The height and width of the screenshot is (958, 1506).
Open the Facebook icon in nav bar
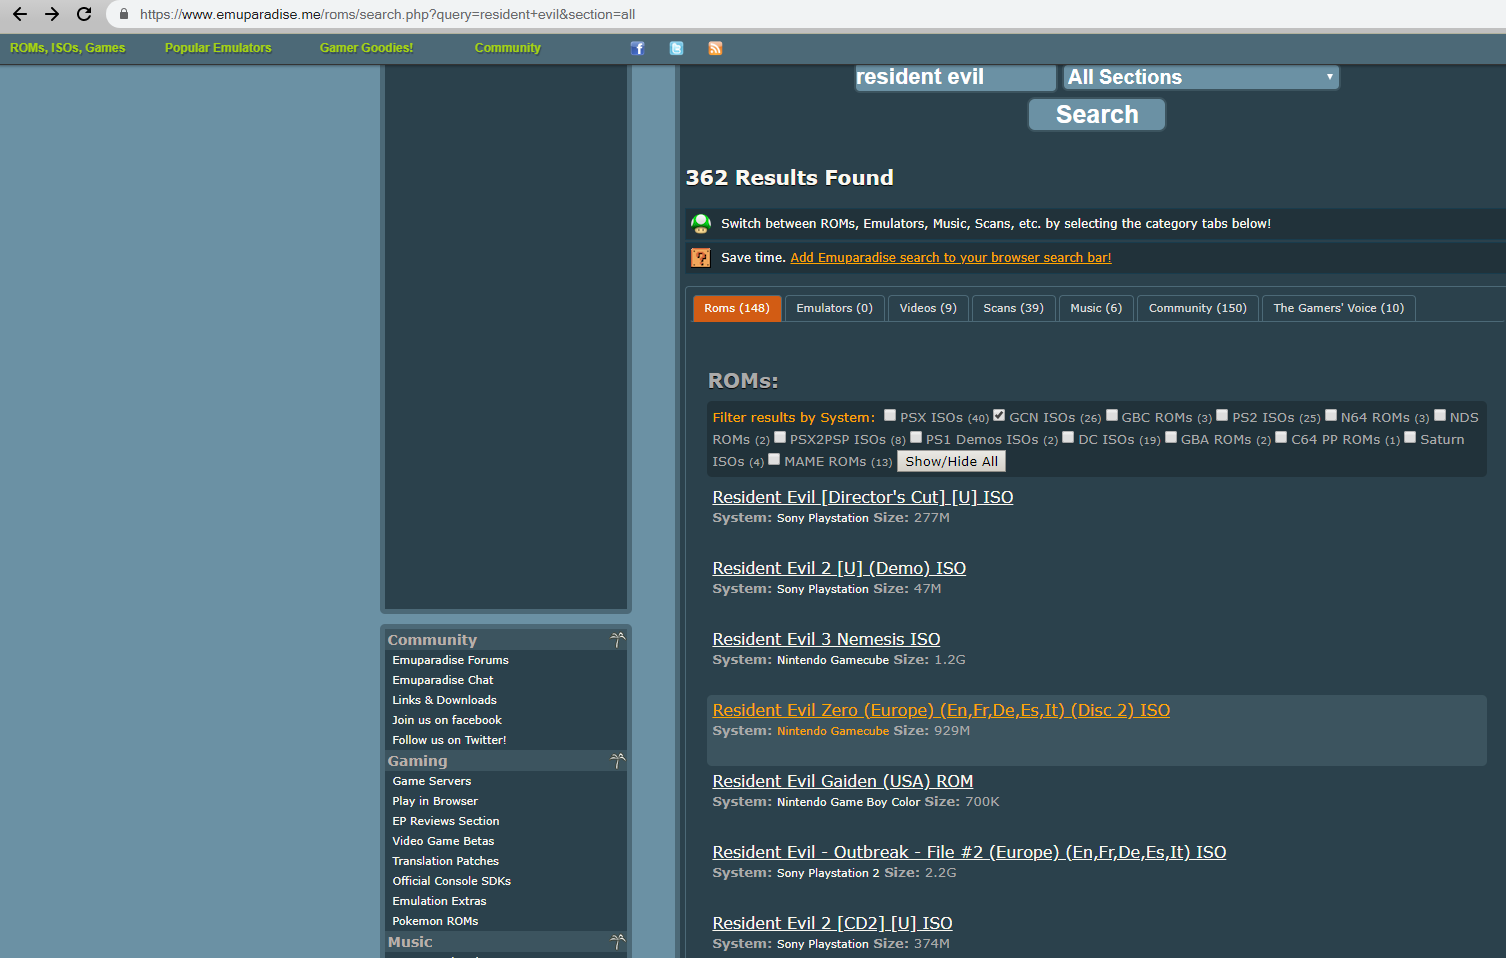click(638, 48)
